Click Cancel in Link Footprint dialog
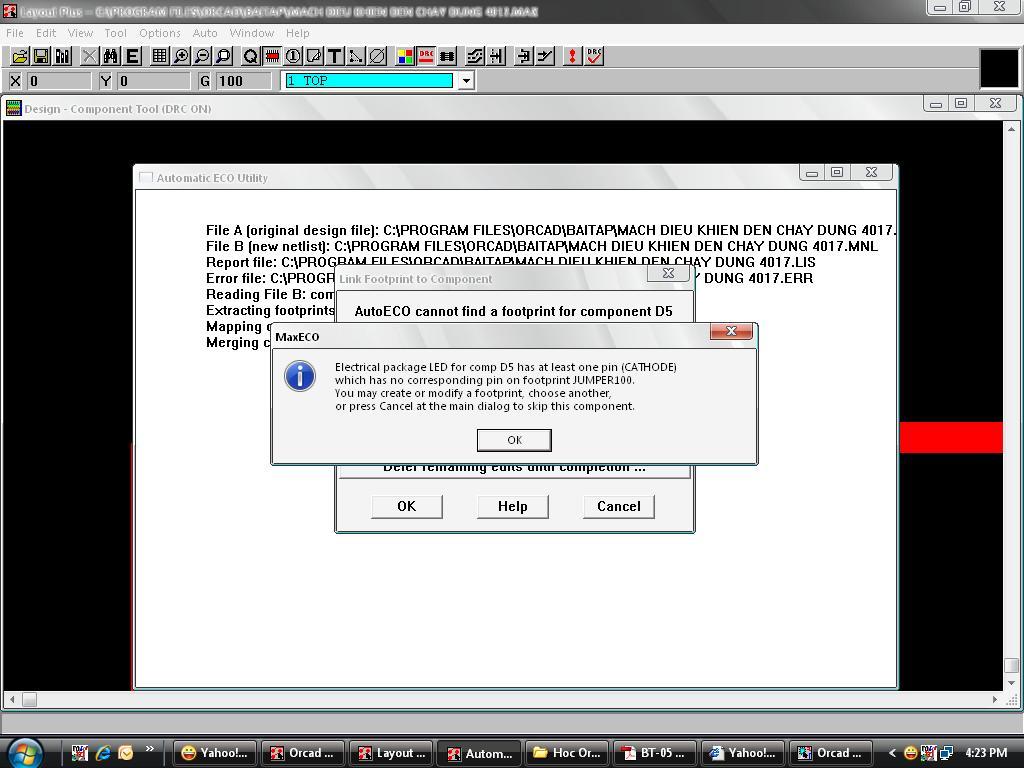Screen dimensions: 1024x768 coord(618,506)
